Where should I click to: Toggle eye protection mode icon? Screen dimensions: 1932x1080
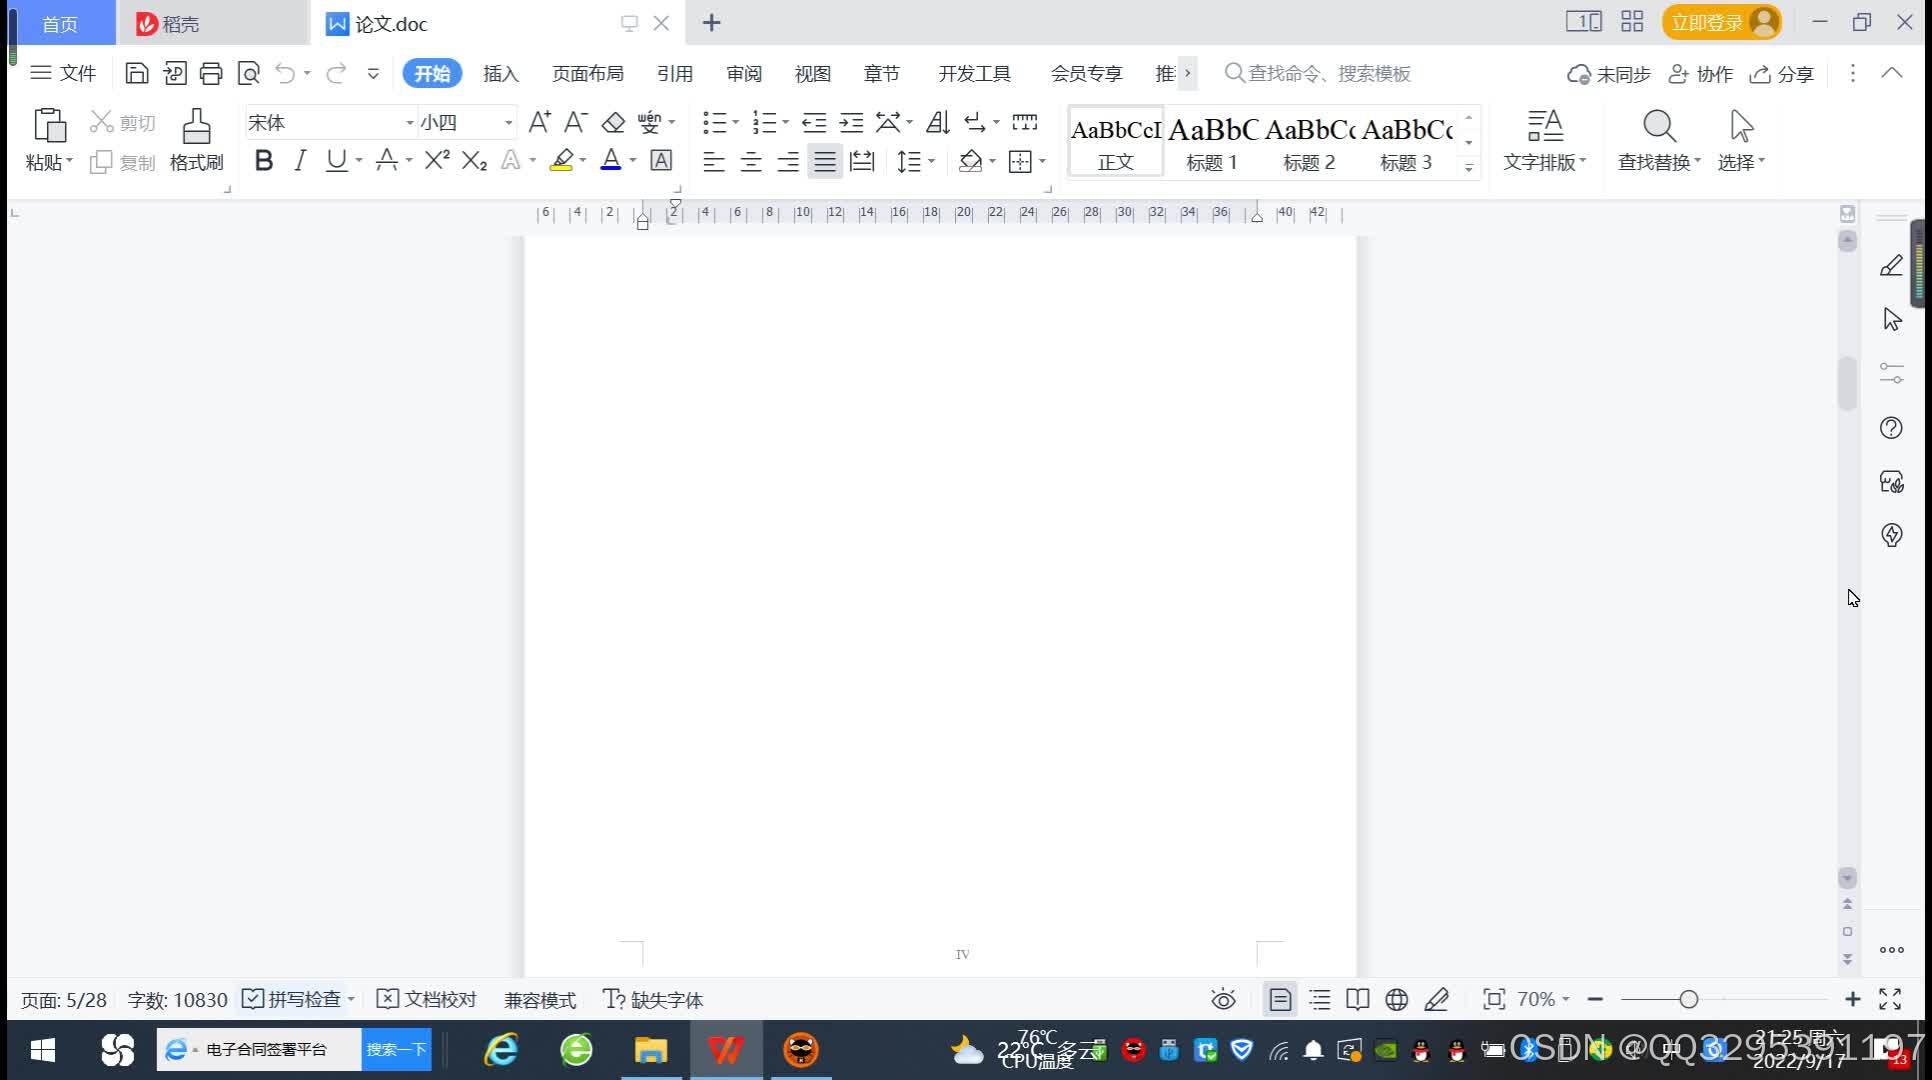click(x=1223, y=999)
